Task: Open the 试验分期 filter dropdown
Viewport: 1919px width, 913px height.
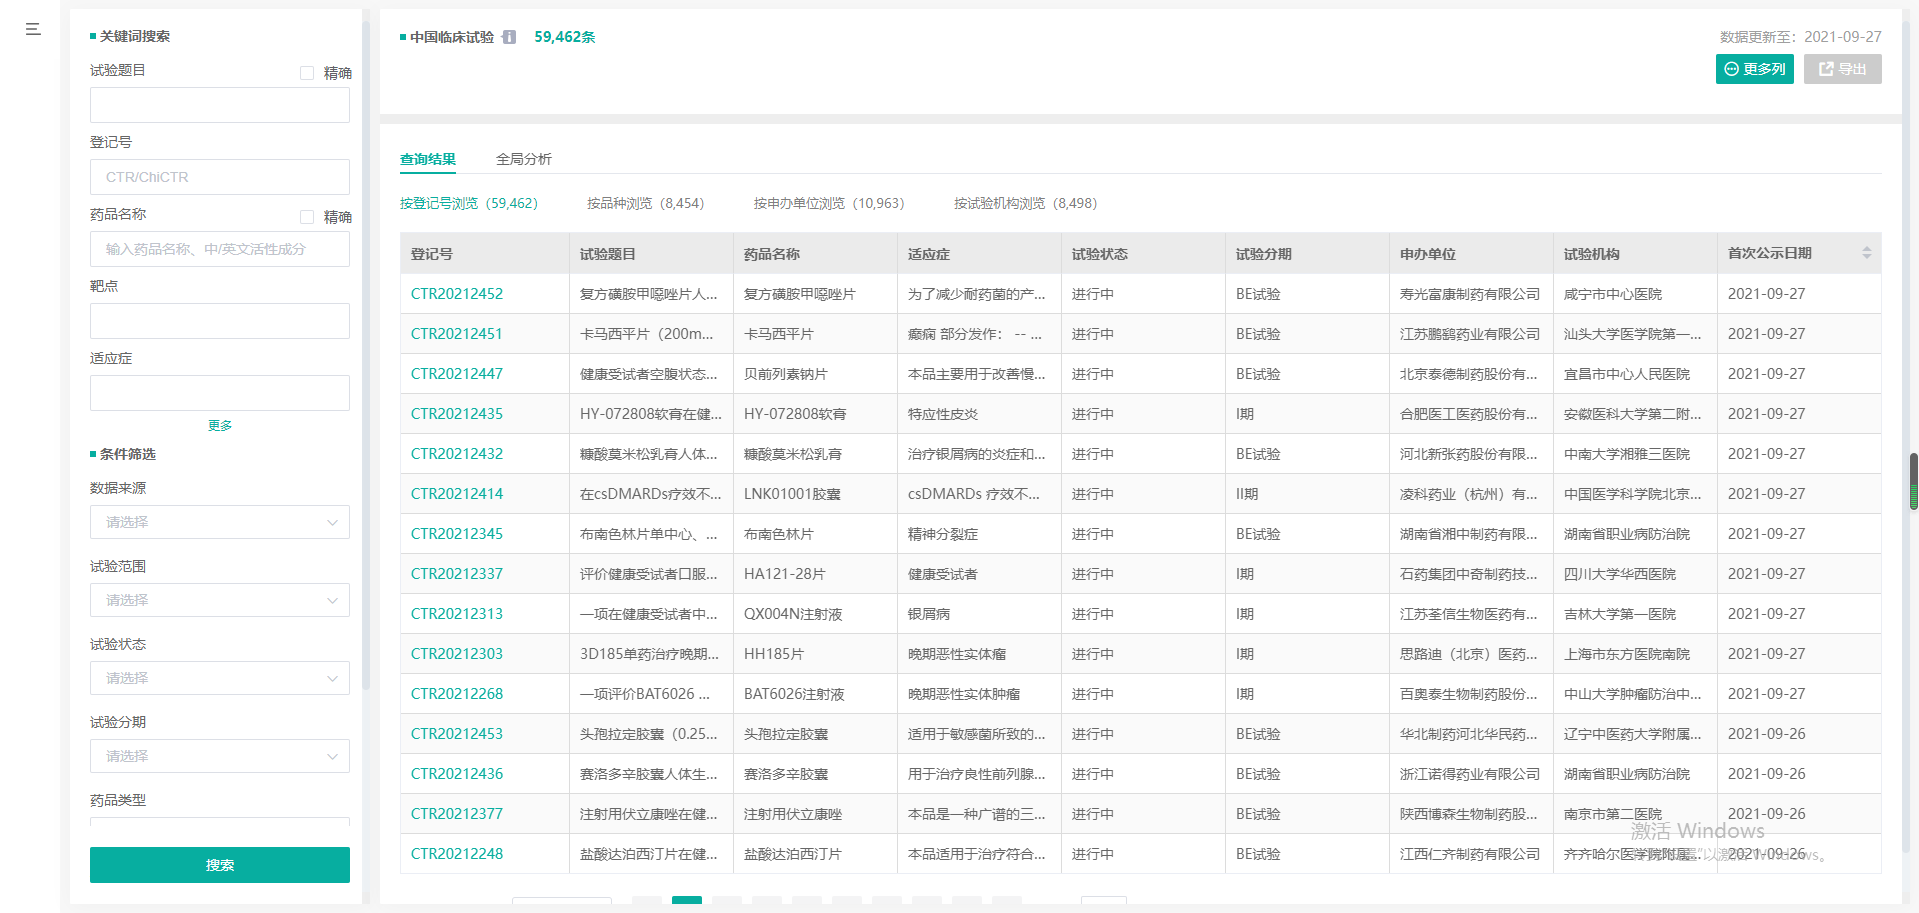Action: 220,756
